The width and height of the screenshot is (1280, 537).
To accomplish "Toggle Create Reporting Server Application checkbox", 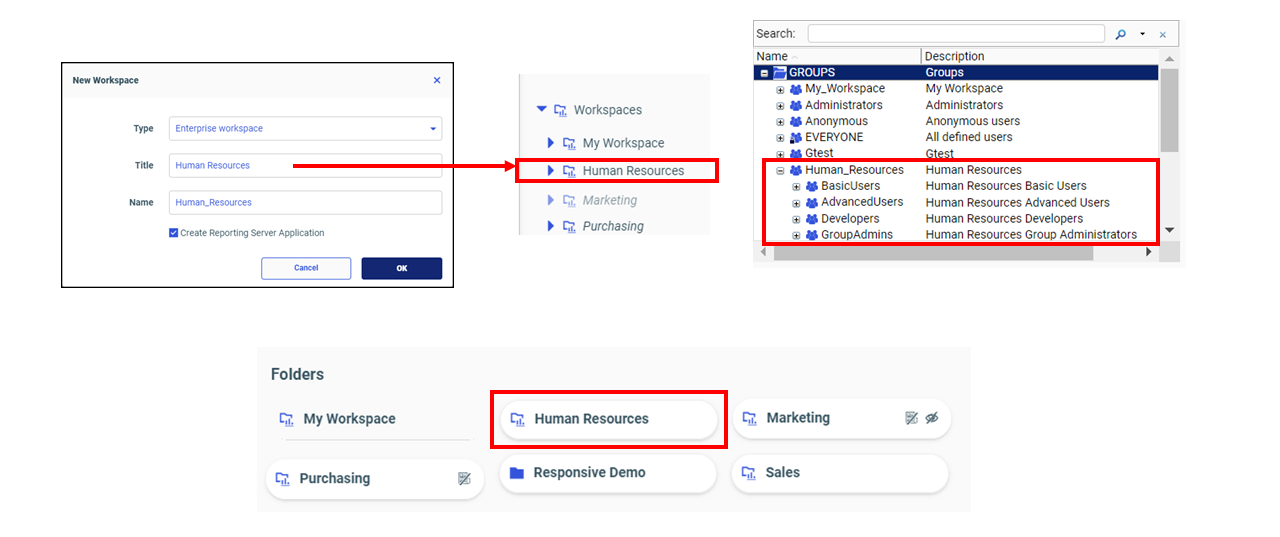I will pos(174,233).
